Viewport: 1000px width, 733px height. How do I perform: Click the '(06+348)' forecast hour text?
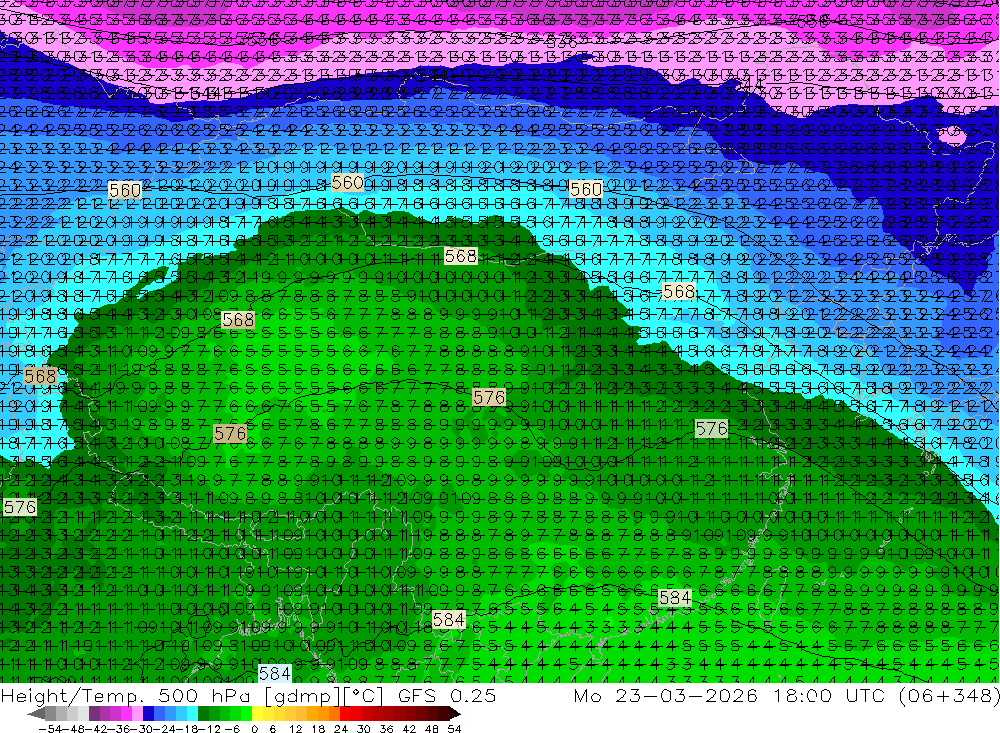tap(948, 696)
